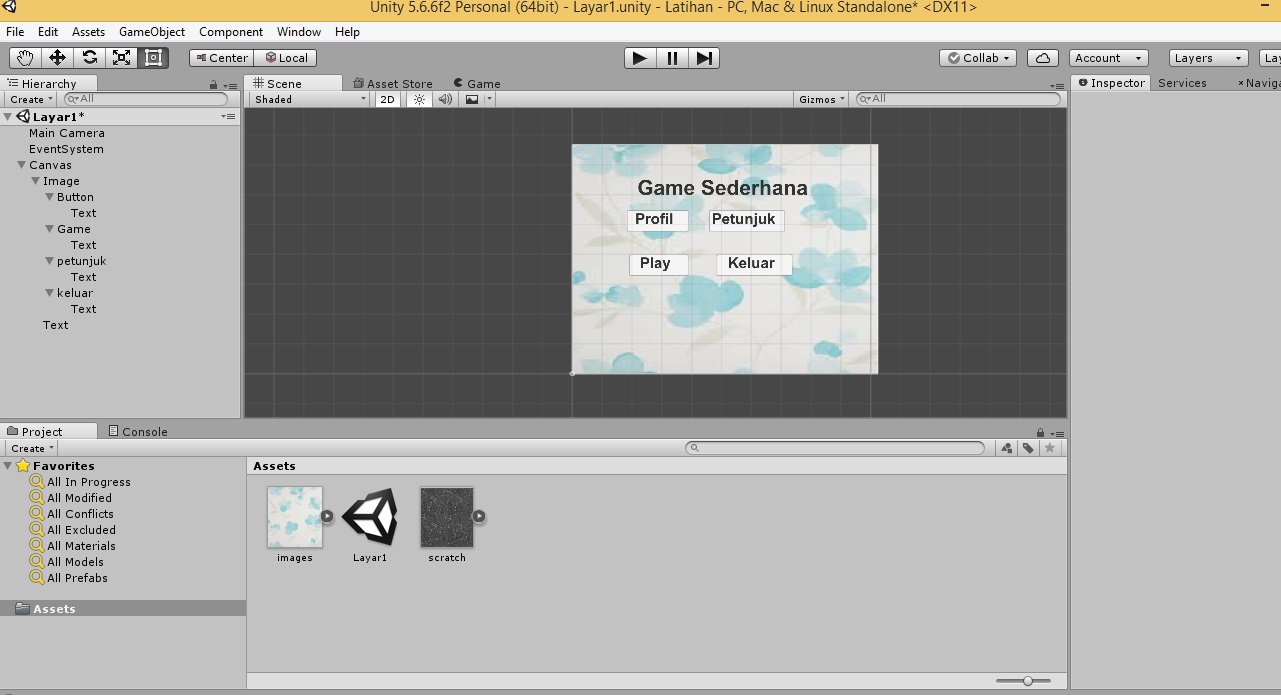The image size is (1281, 695).
Task: Open the Layers dropdown in the toolbar
Action: pos(1207,57)
